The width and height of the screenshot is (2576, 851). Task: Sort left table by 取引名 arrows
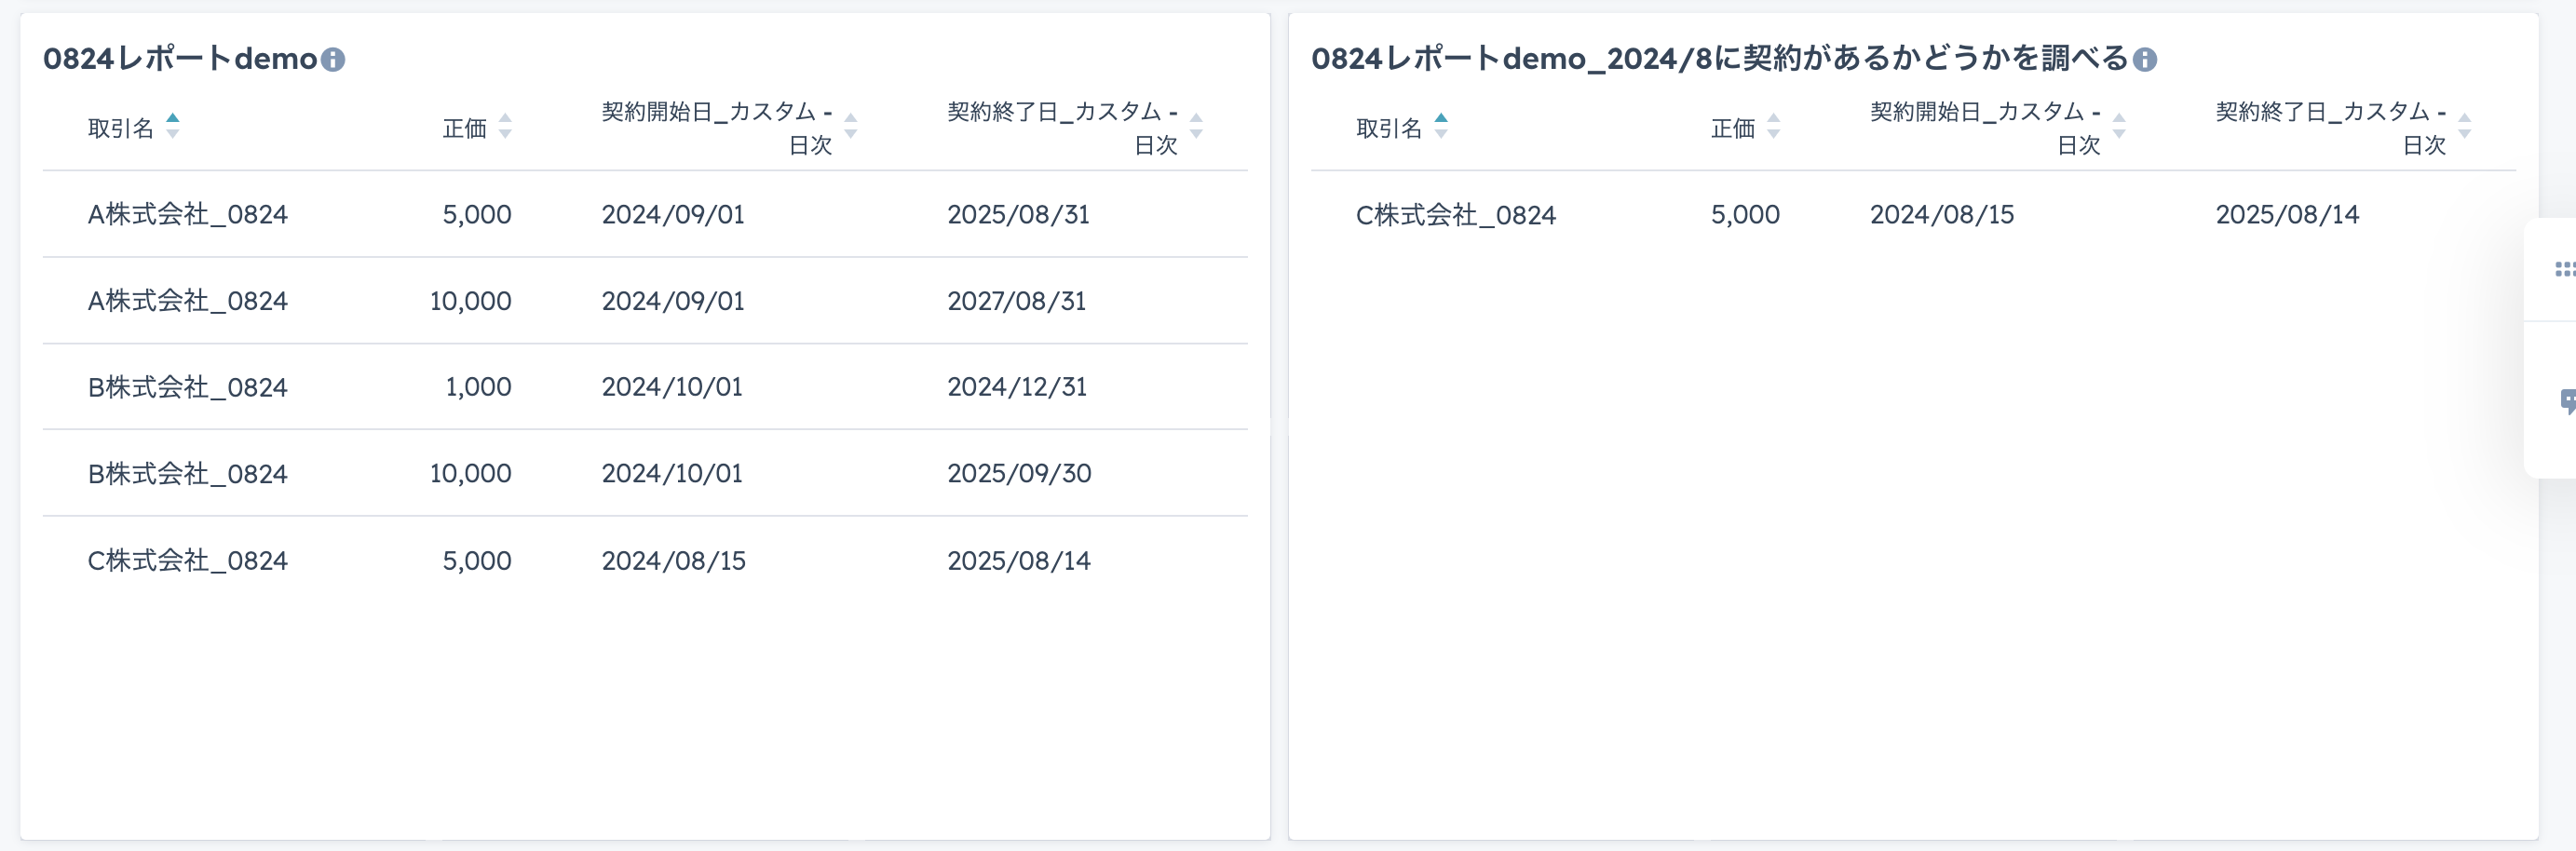(x=173, y=126)
